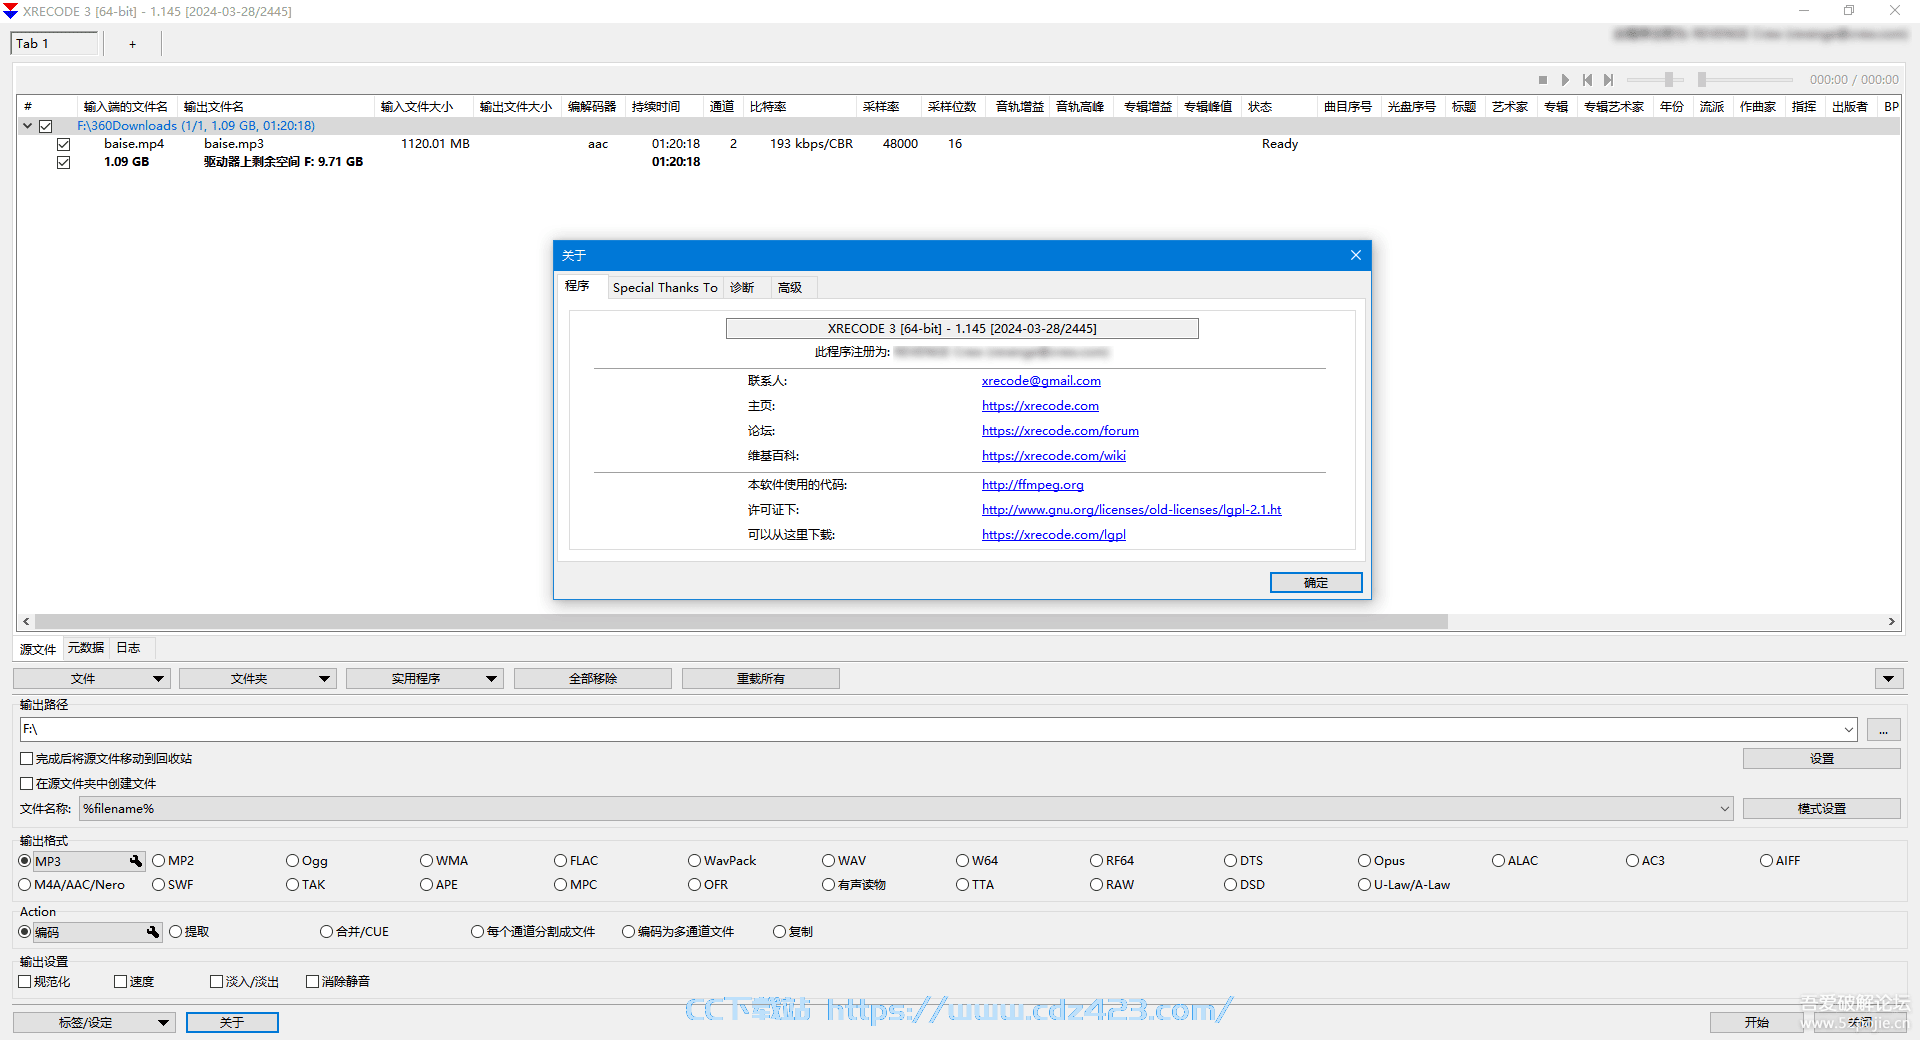Click the XRECODE app logo icon
This screenshot has height=1040, width=1920.
10,11
